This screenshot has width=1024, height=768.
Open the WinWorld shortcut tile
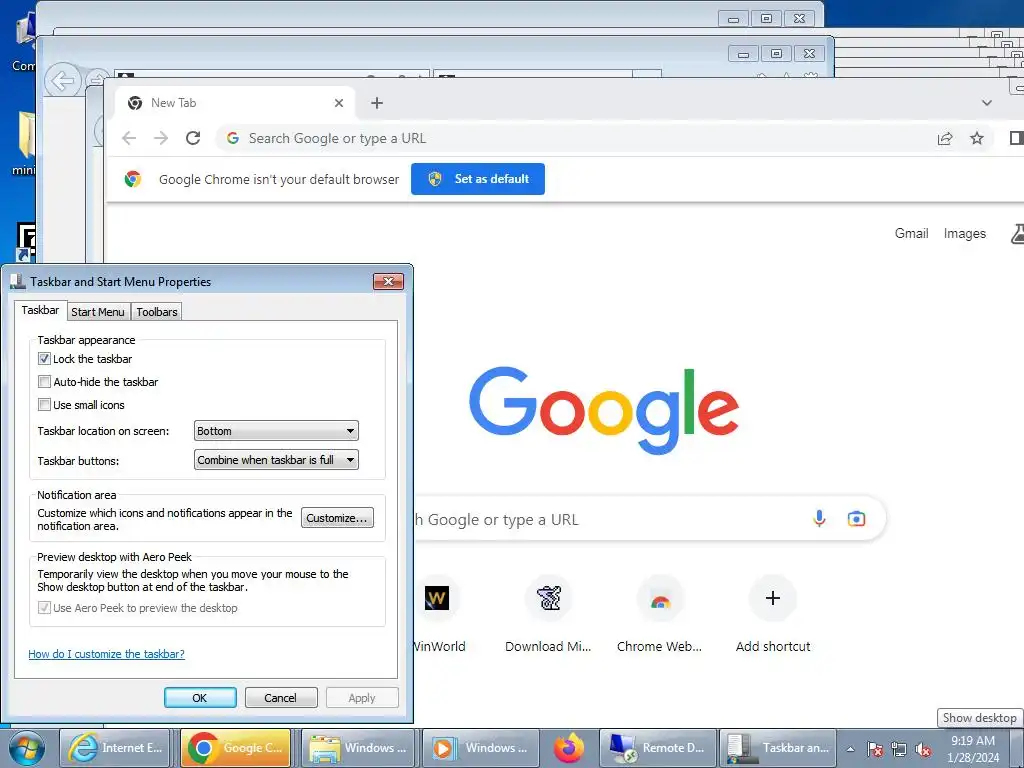(437, 614)
